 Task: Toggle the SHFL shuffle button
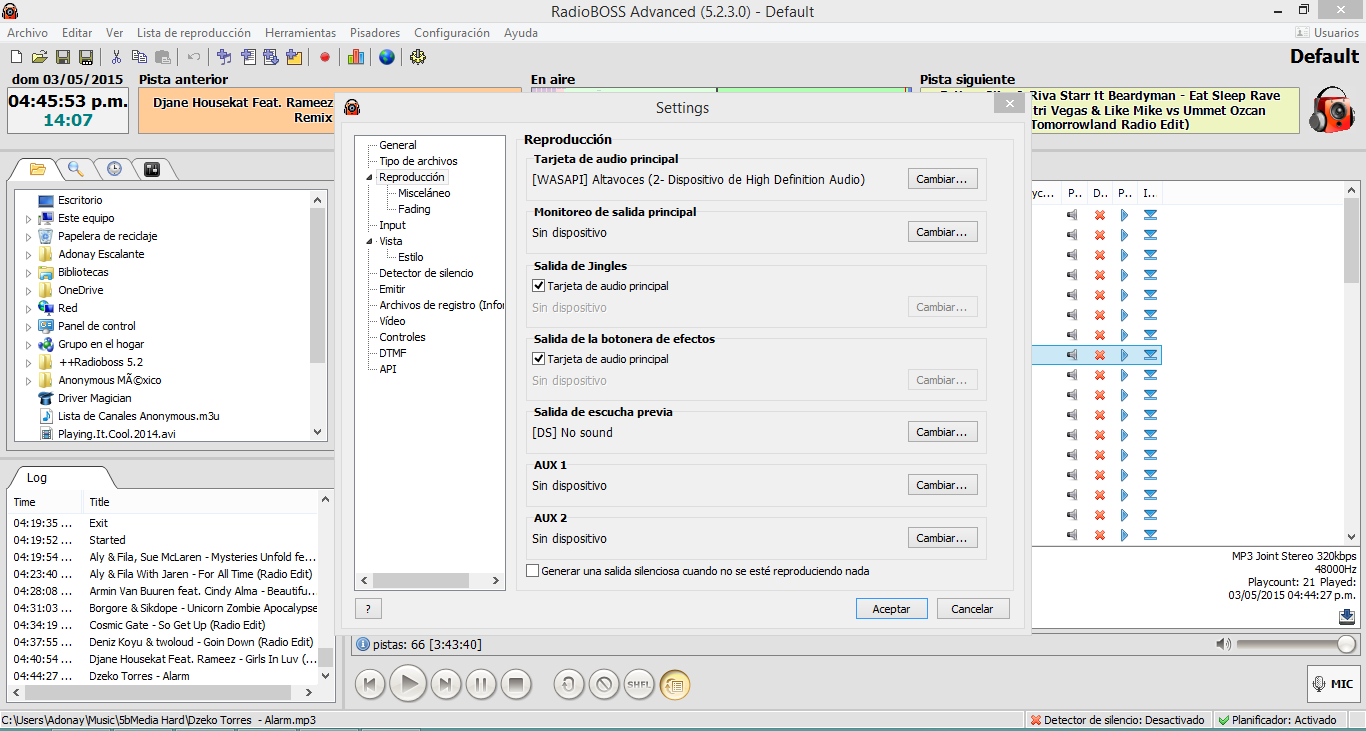[639, 685]
